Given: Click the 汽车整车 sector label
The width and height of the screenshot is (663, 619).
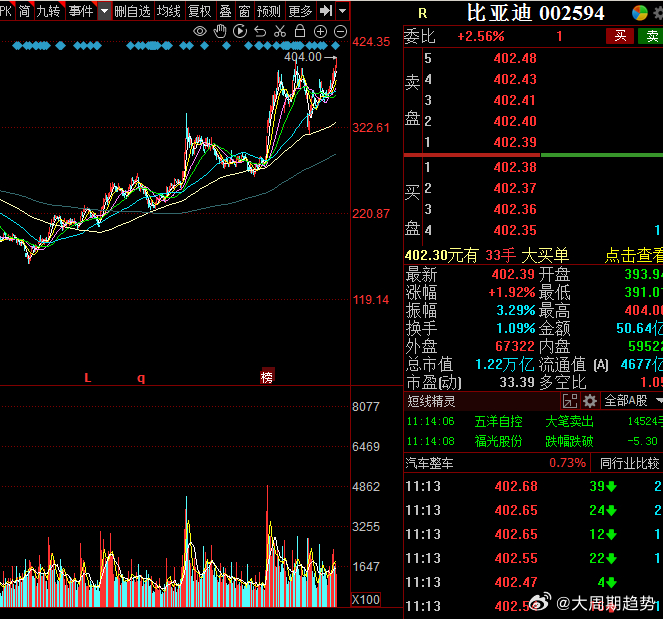Looking at the screenshot, I should 429,463.
